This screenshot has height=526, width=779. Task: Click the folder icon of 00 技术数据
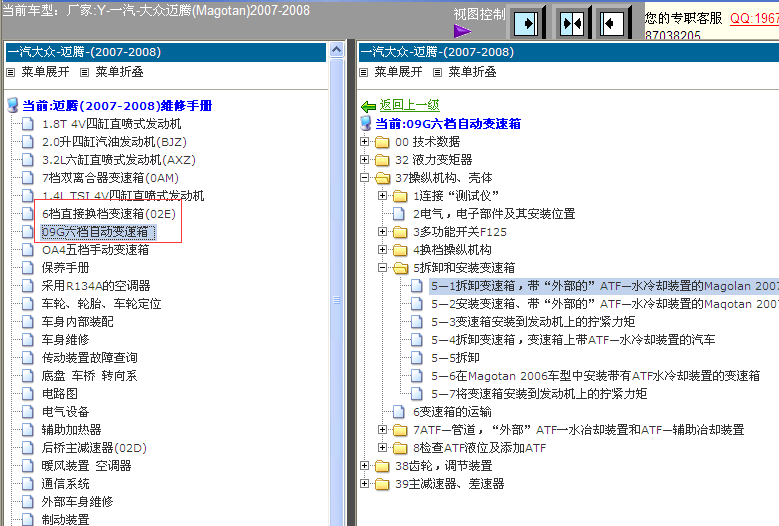(382, 143)
